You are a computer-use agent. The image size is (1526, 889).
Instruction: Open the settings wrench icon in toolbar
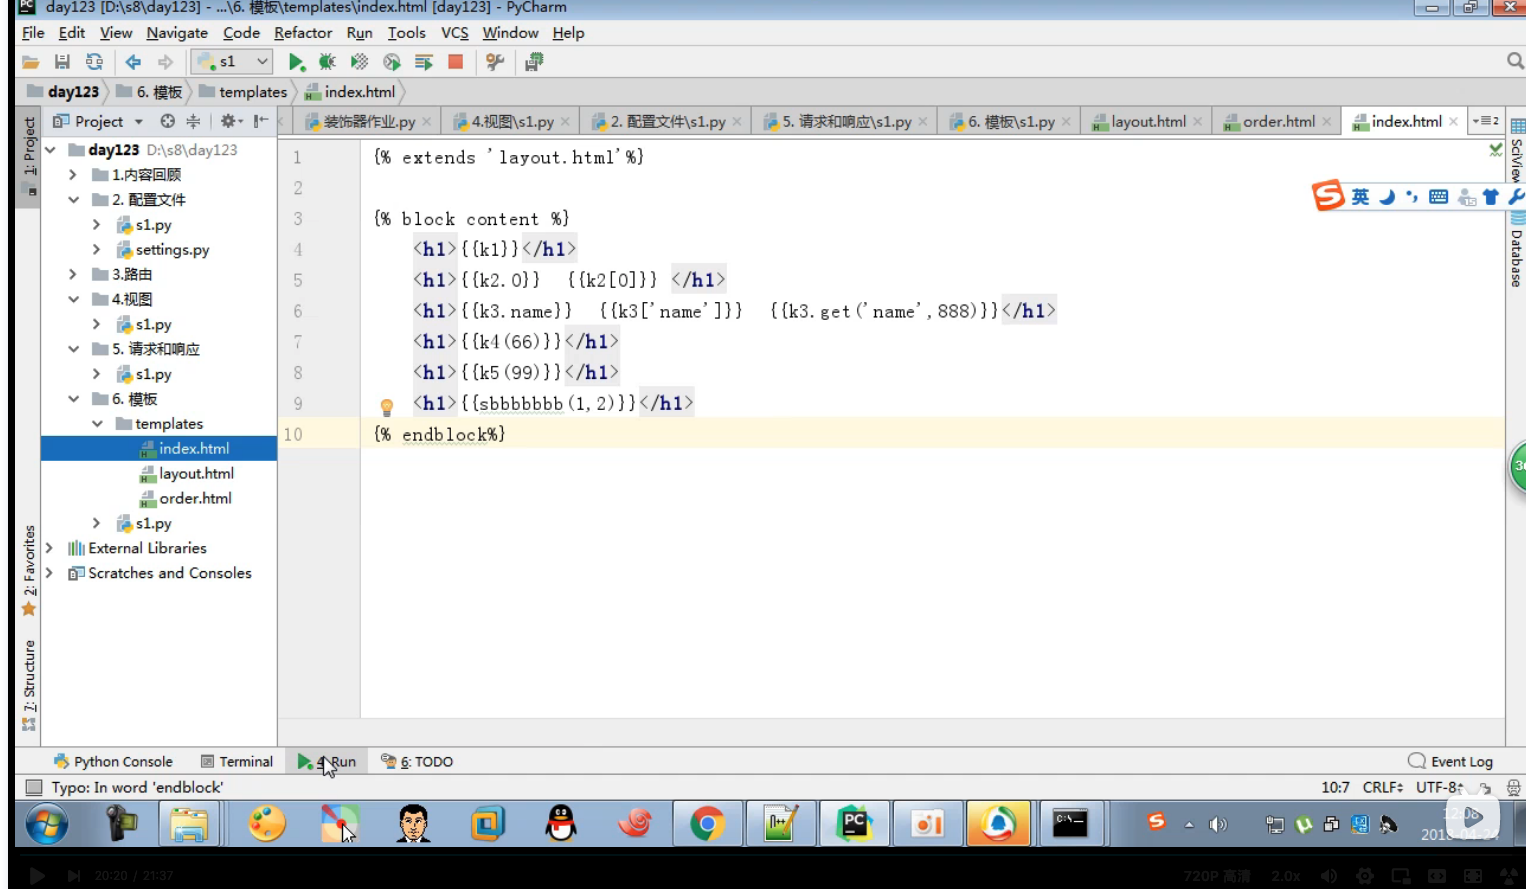pos(495,62)
